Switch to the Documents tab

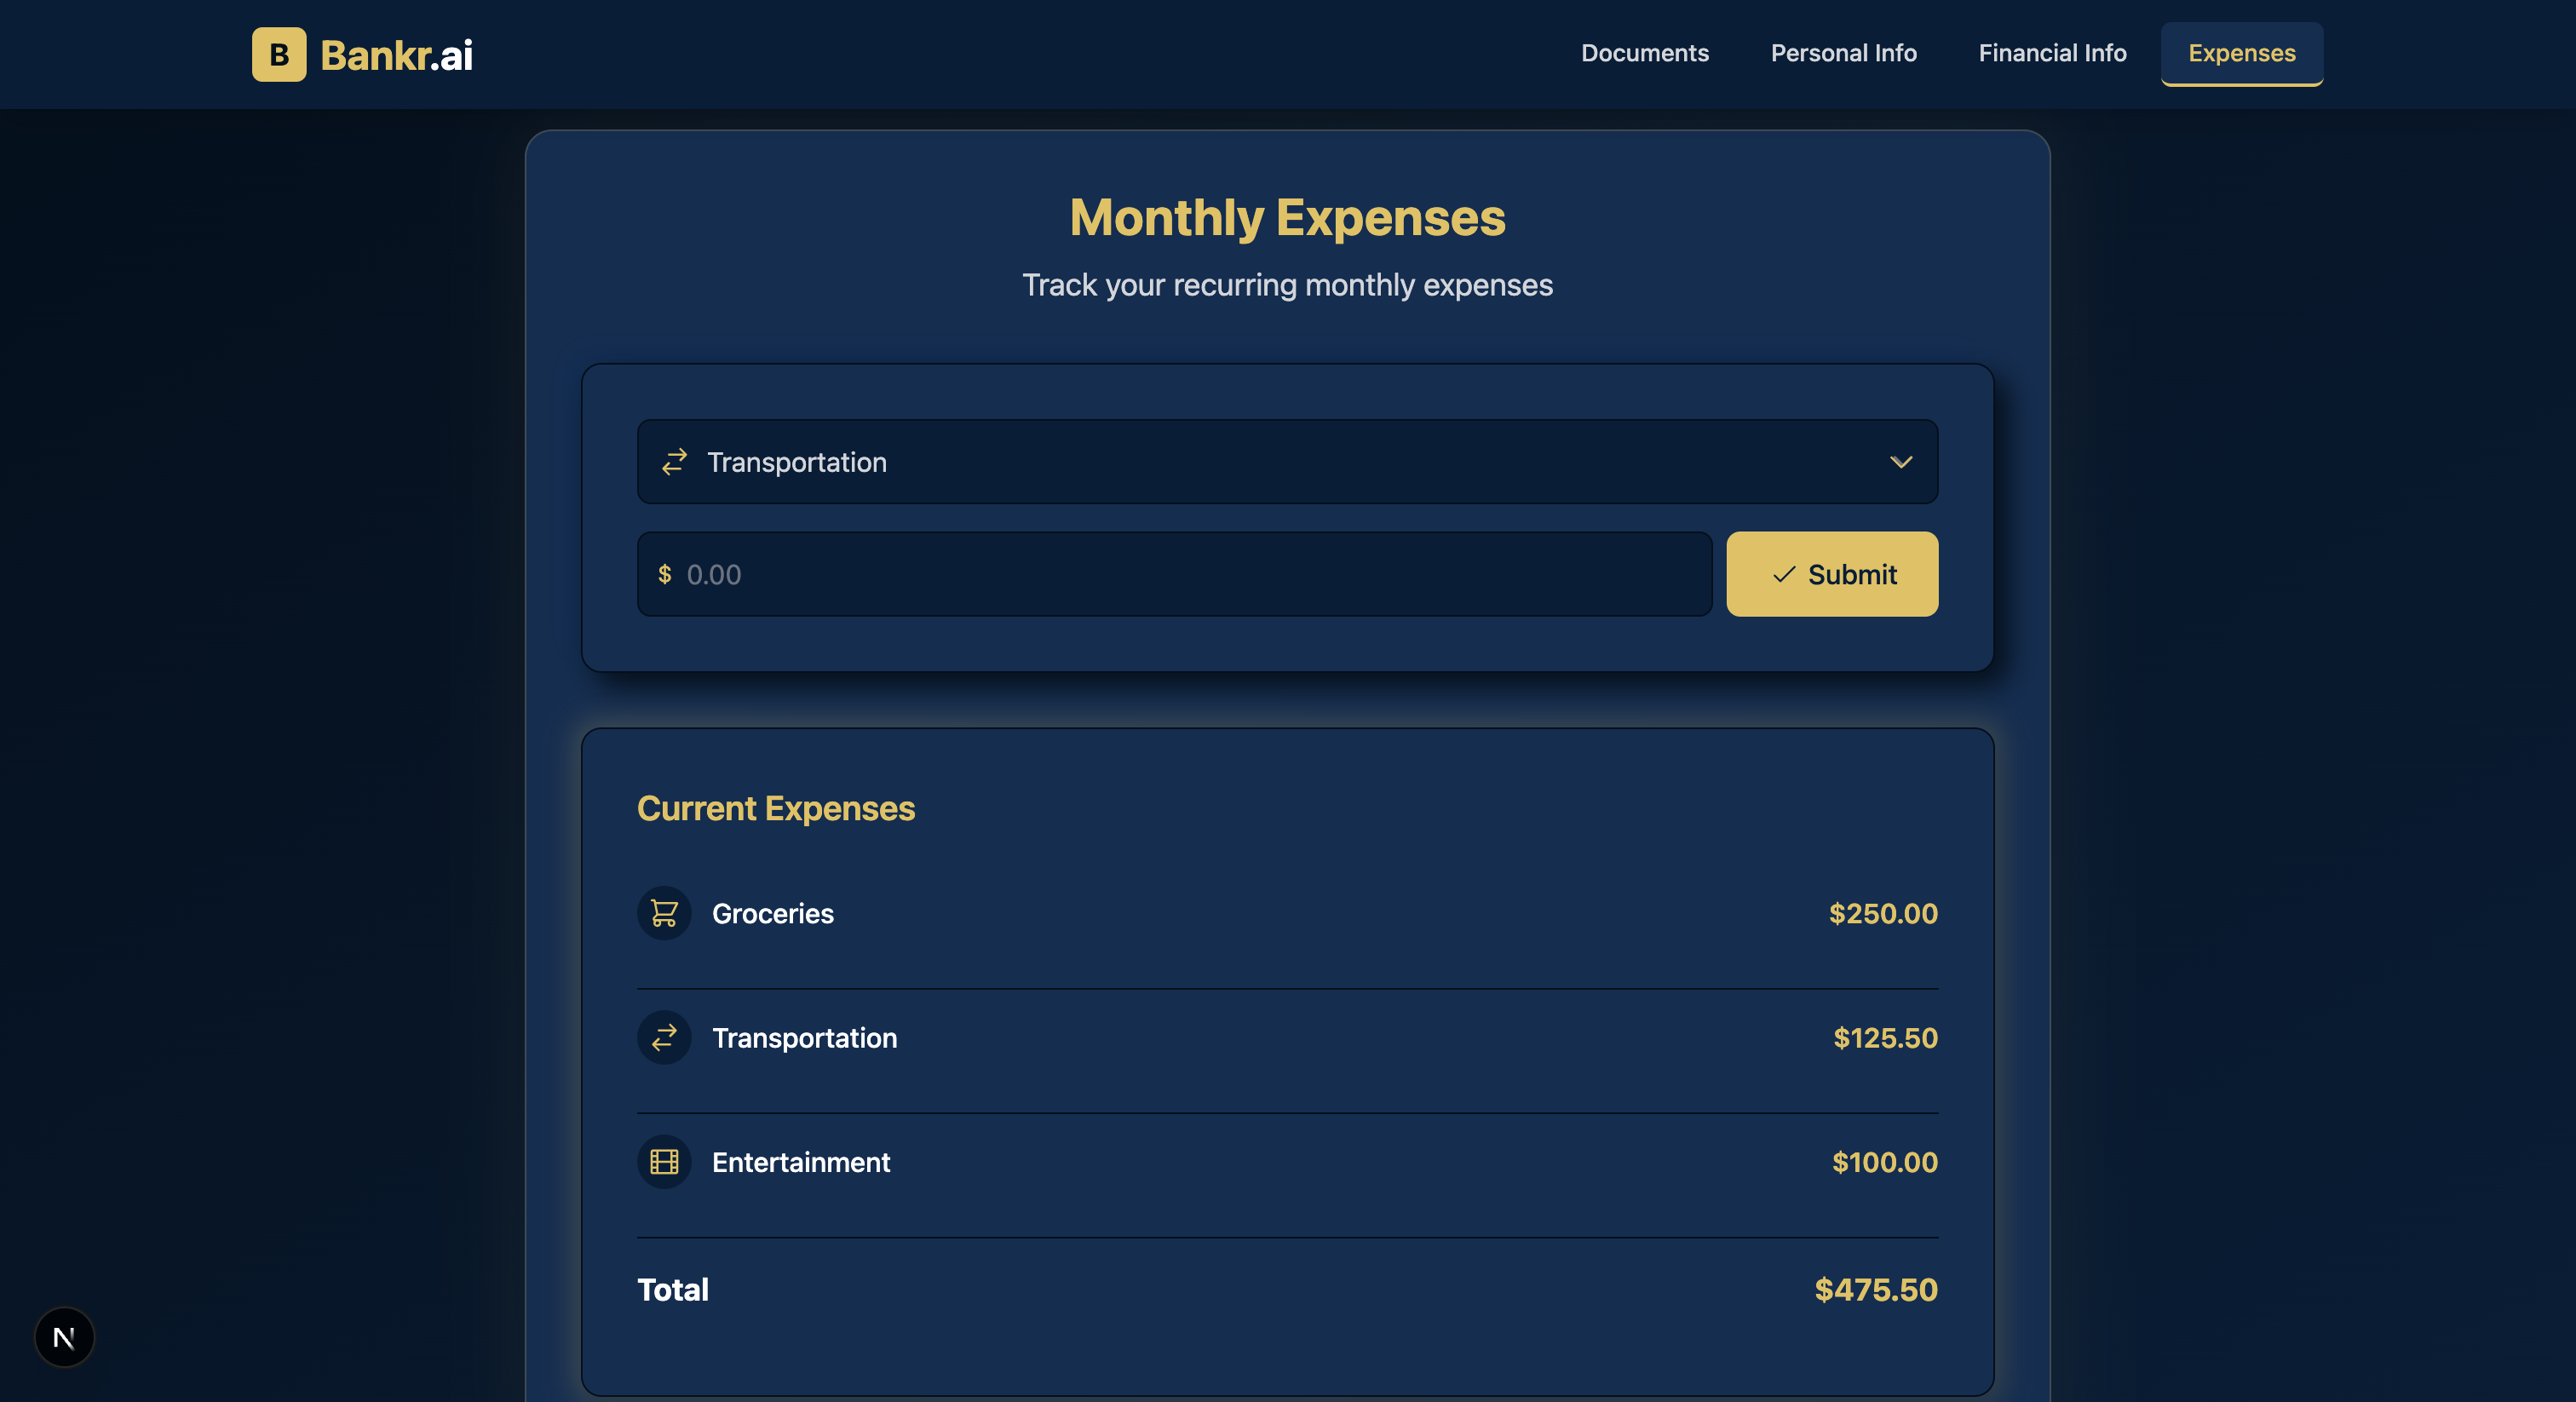tap(1644, 53)
